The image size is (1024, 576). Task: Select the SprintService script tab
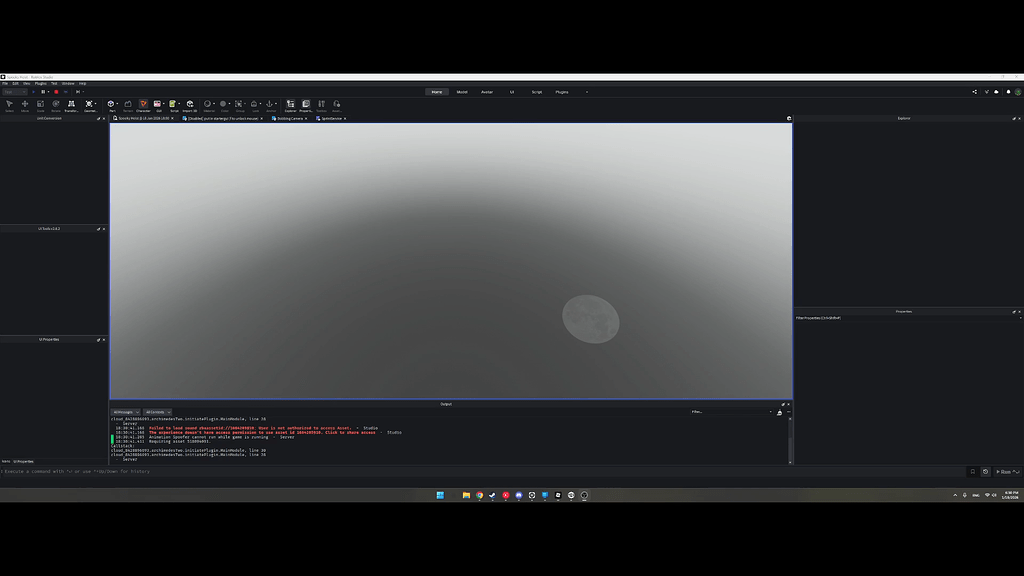329,118
